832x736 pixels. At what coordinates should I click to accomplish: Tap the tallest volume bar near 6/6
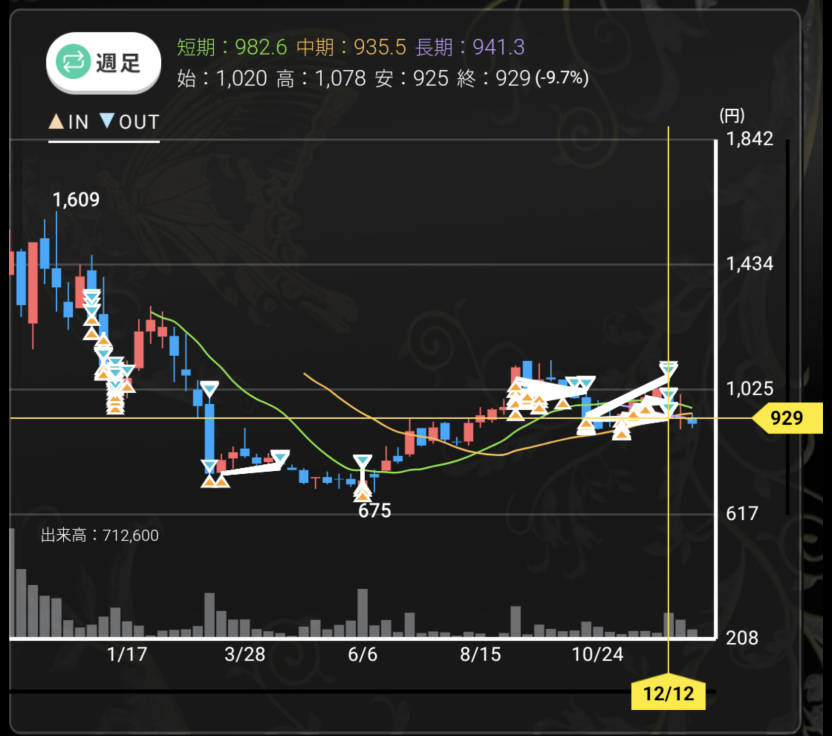363,612
